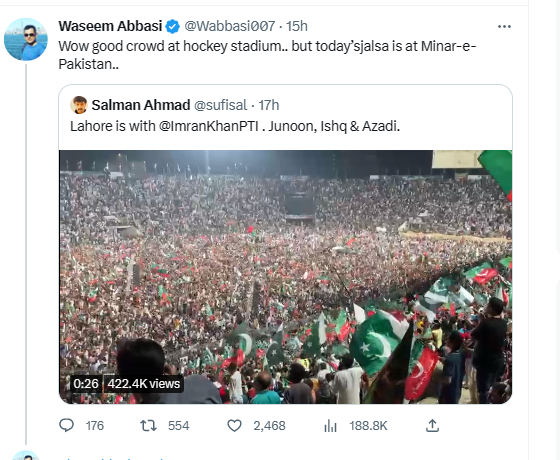Click the 188.8K views count
The image size is (560, 460).
(368, 426)
